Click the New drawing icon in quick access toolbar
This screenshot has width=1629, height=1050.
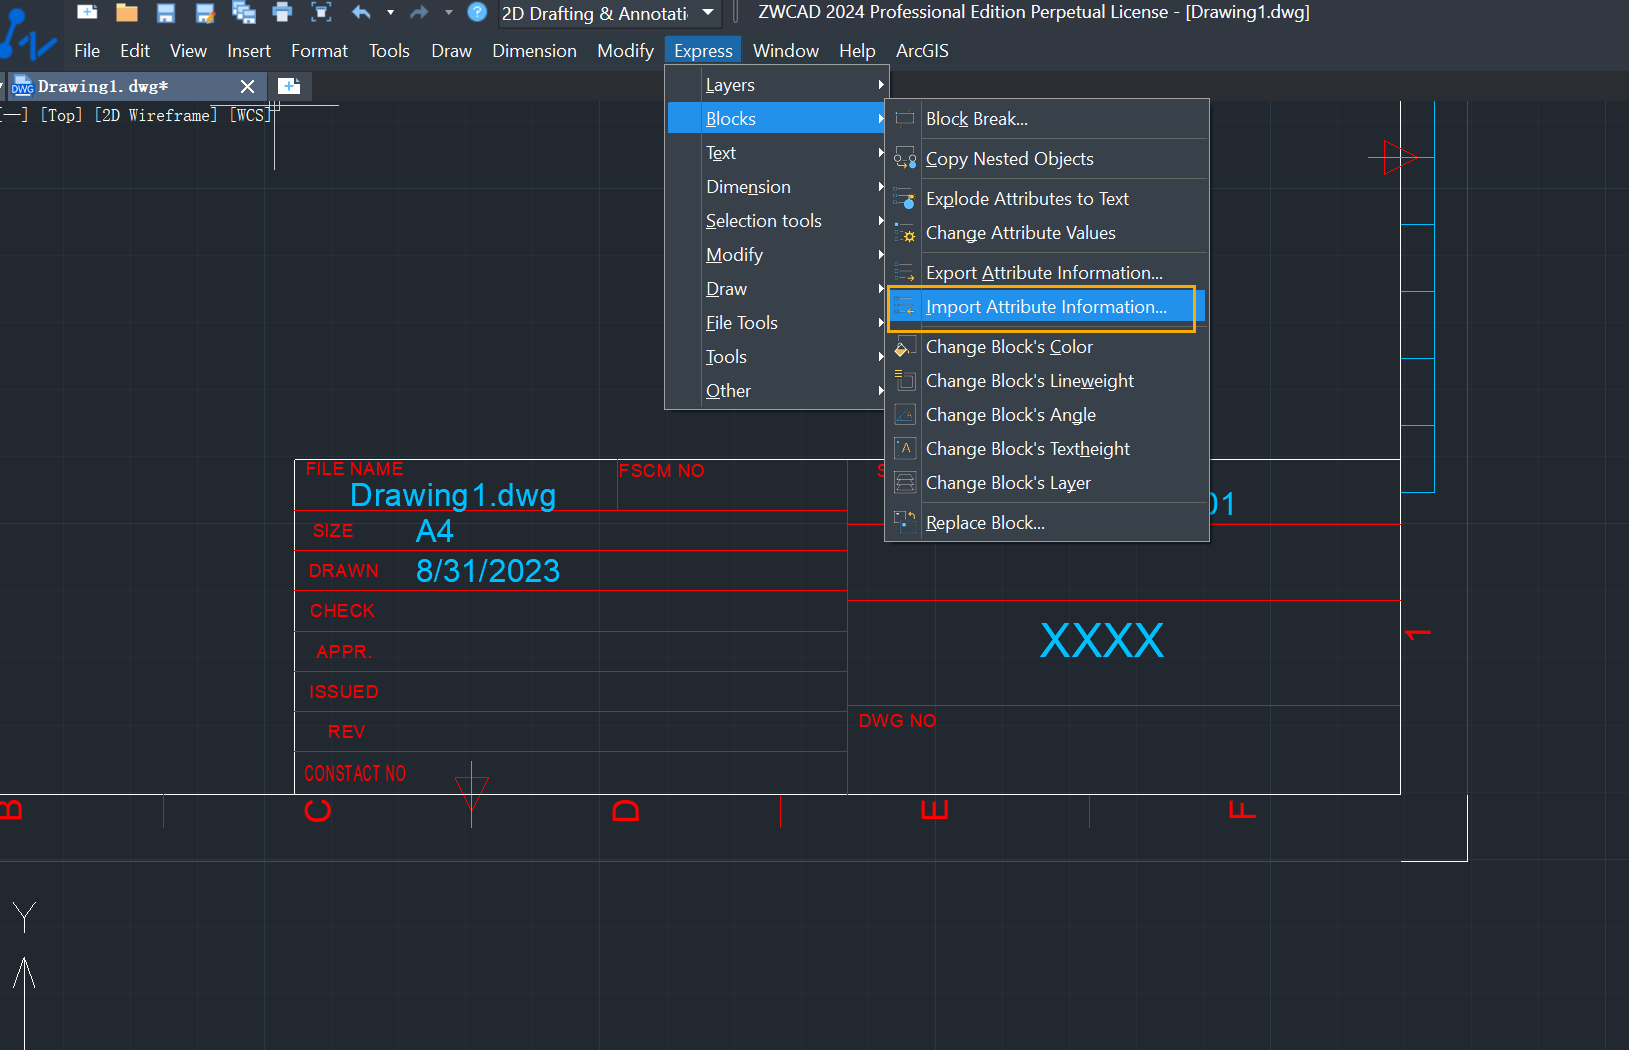[87, 12]
